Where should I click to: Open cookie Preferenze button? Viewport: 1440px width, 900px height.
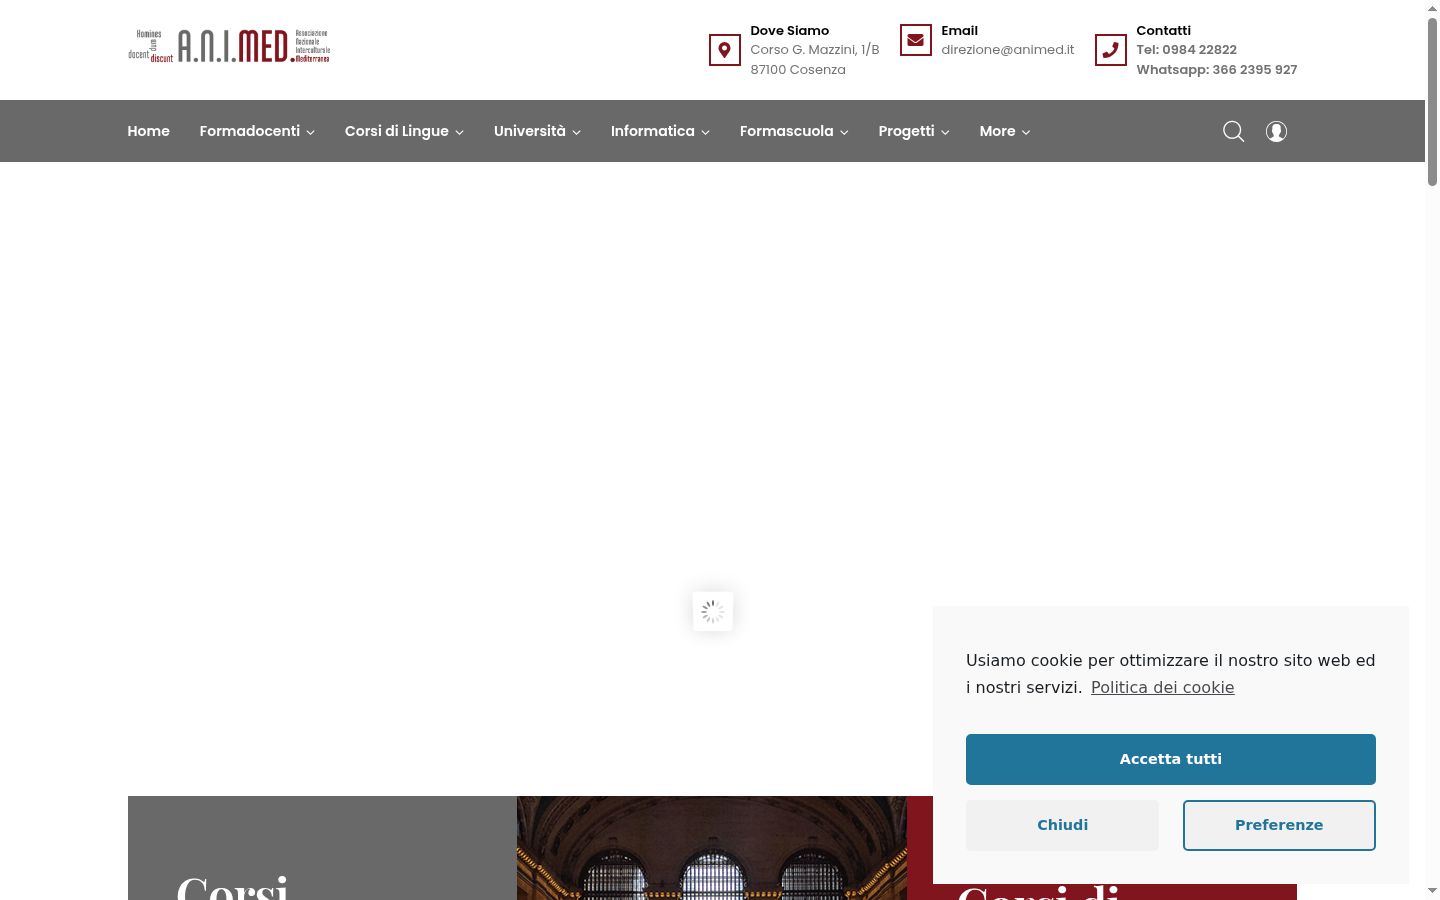tap(1279, 825)
